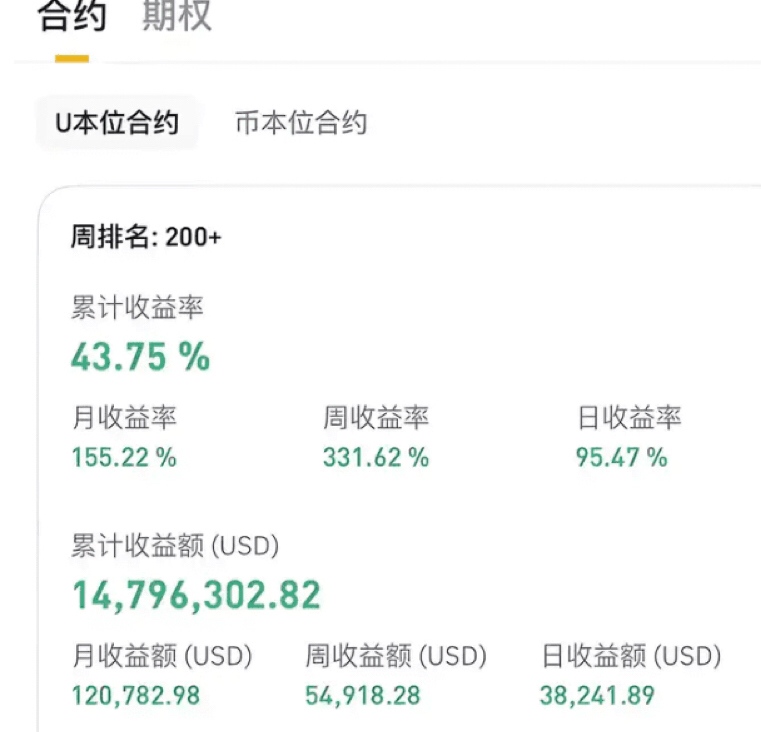Click the 14,796,302.82 cumulative profit amount
Image resolution: width=761 pixels, height=732 pixels.
196,595
